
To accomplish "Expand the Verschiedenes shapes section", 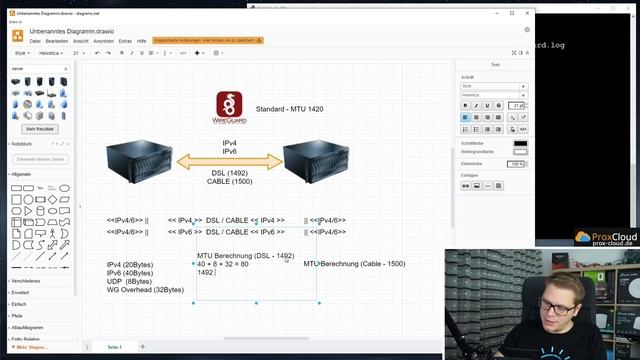I will [25, 281].
